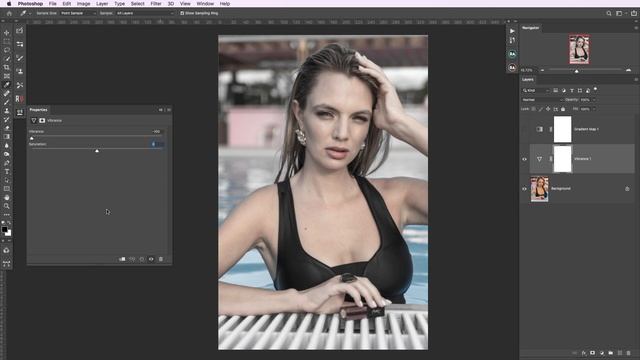The height and width of the screenshot is (360, 640).
Task: Open Sample Size dropdown
Action: pos(78,13)
